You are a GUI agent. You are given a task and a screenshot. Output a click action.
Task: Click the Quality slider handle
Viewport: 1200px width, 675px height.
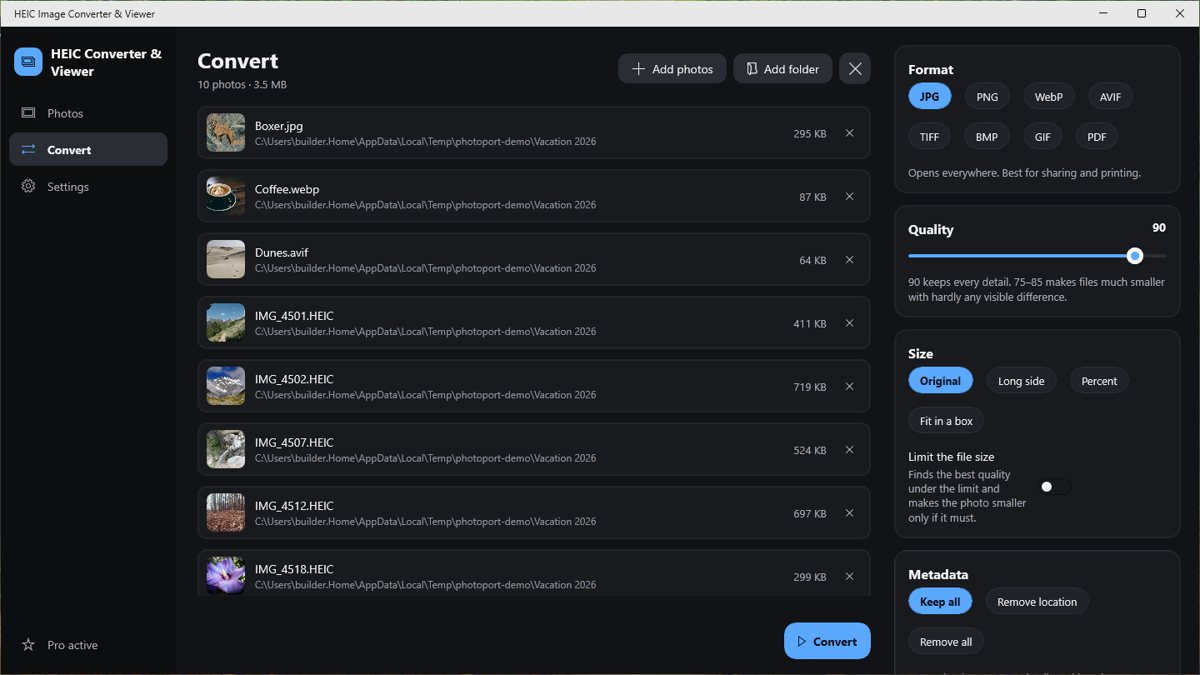[1135, 256]
